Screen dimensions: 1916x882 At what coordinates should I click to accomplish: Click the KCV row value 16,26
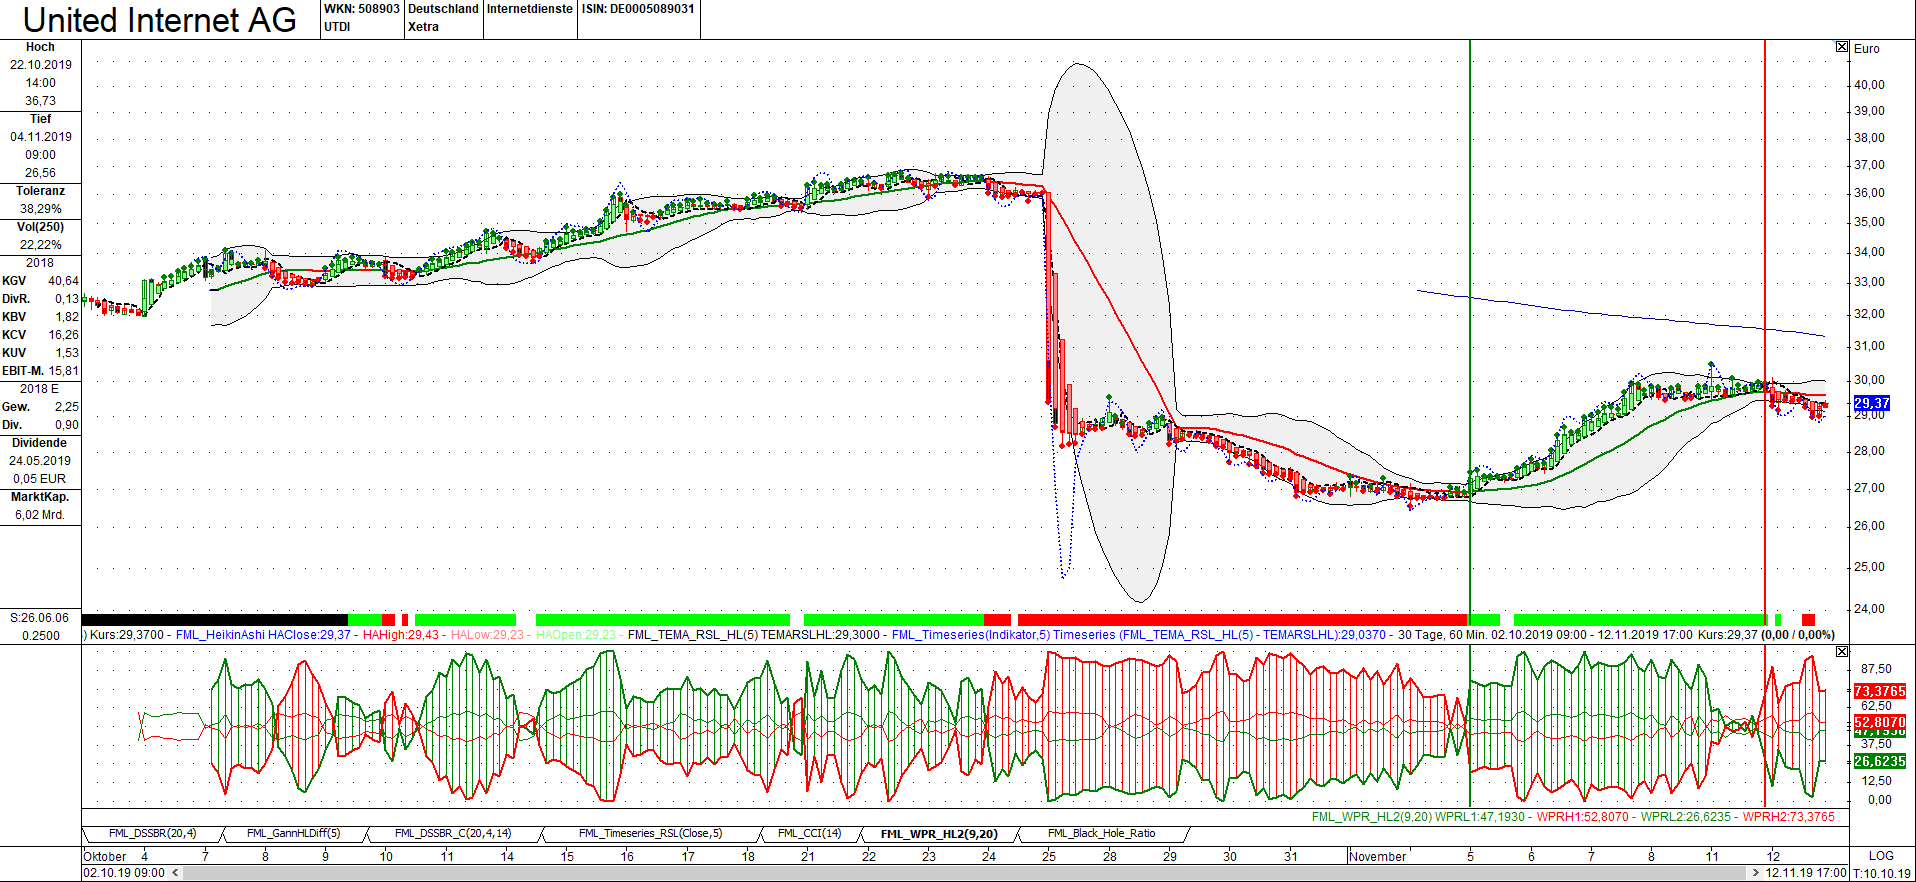pos(63,335)
